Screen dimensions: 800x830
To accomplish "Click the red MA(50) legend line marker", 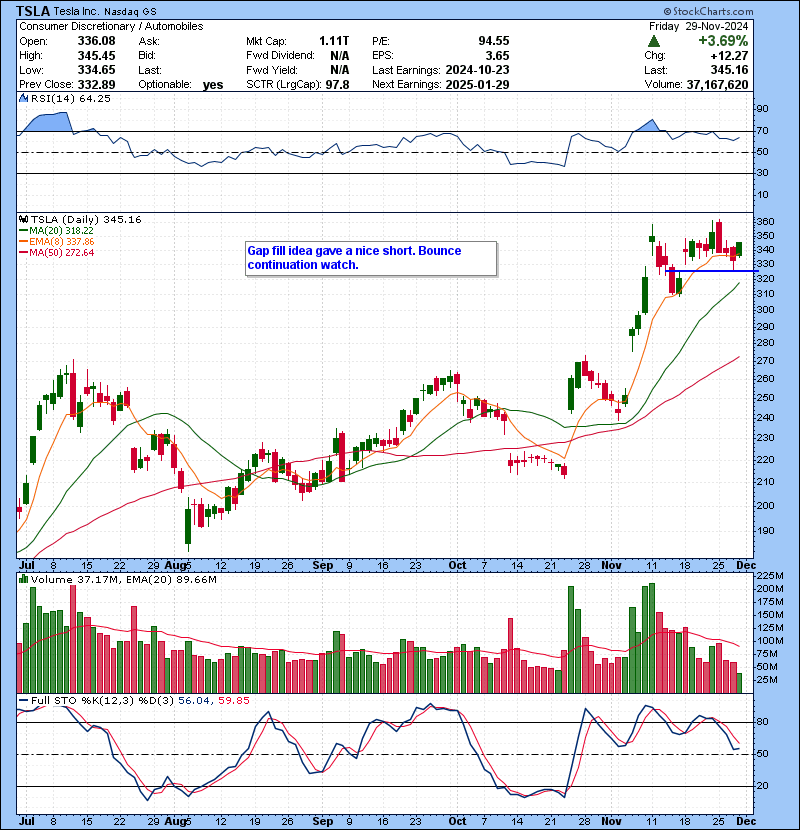I will click(x=23, y=253).
